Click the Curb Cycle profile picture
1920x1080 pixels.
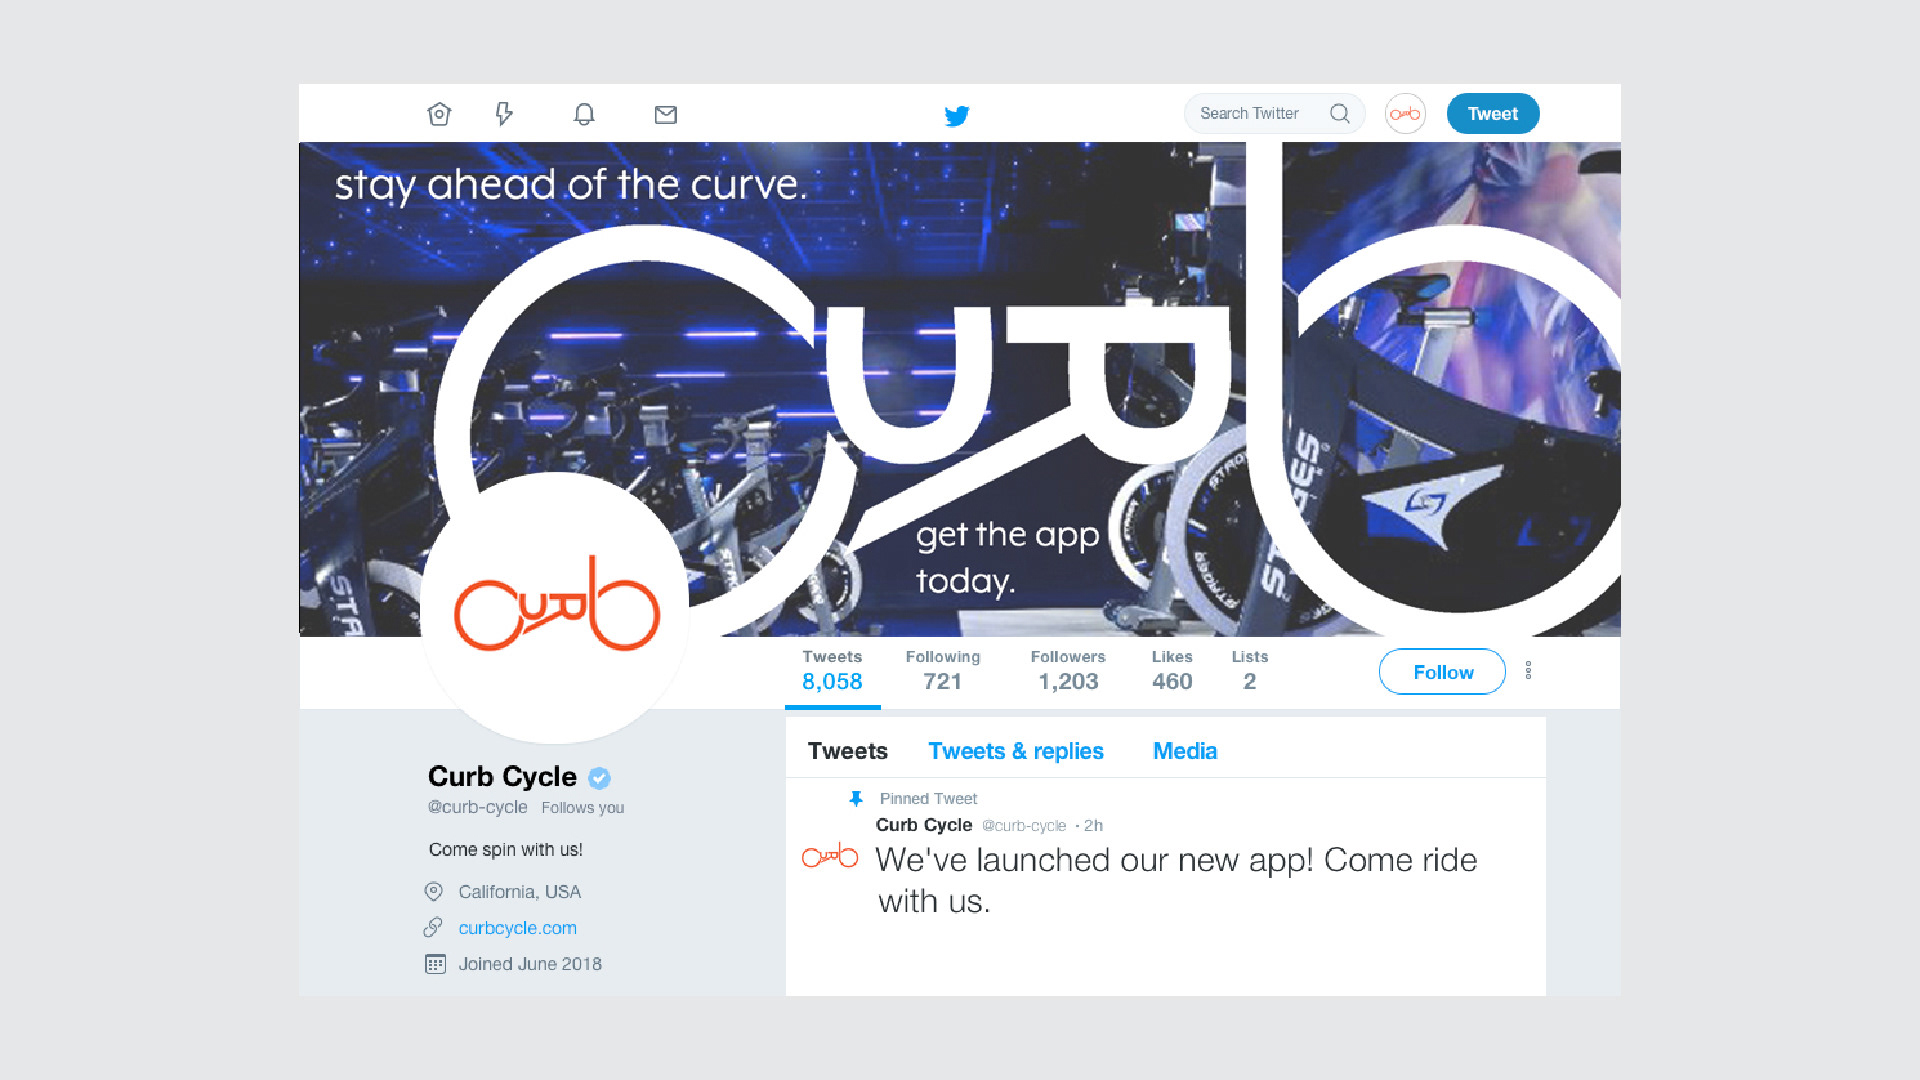[555, 608]
